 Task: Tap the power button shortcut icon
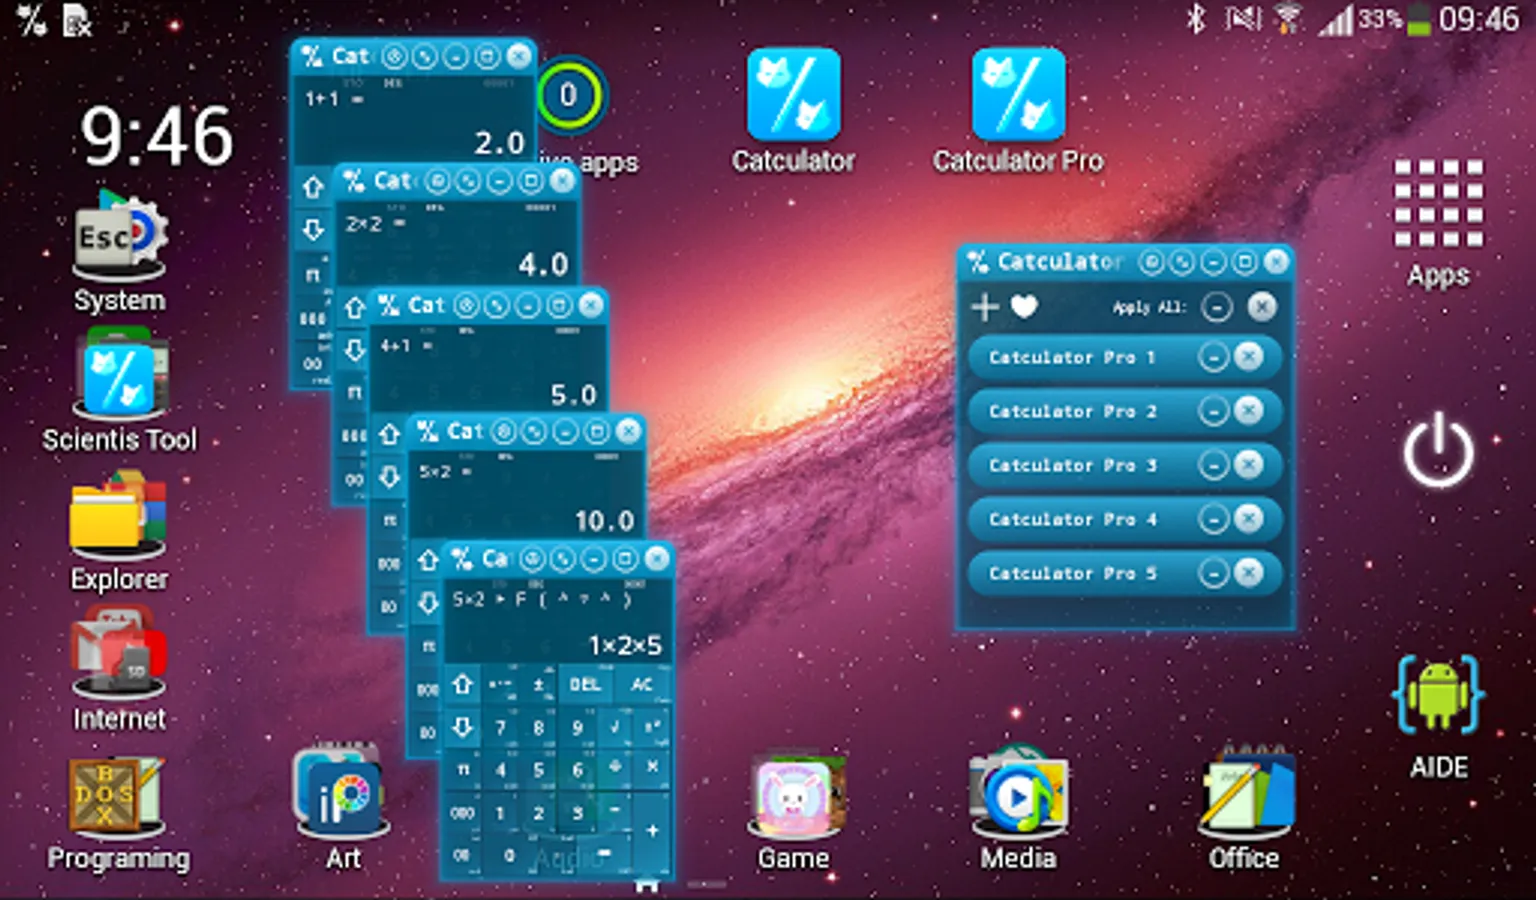point(1438,449)
